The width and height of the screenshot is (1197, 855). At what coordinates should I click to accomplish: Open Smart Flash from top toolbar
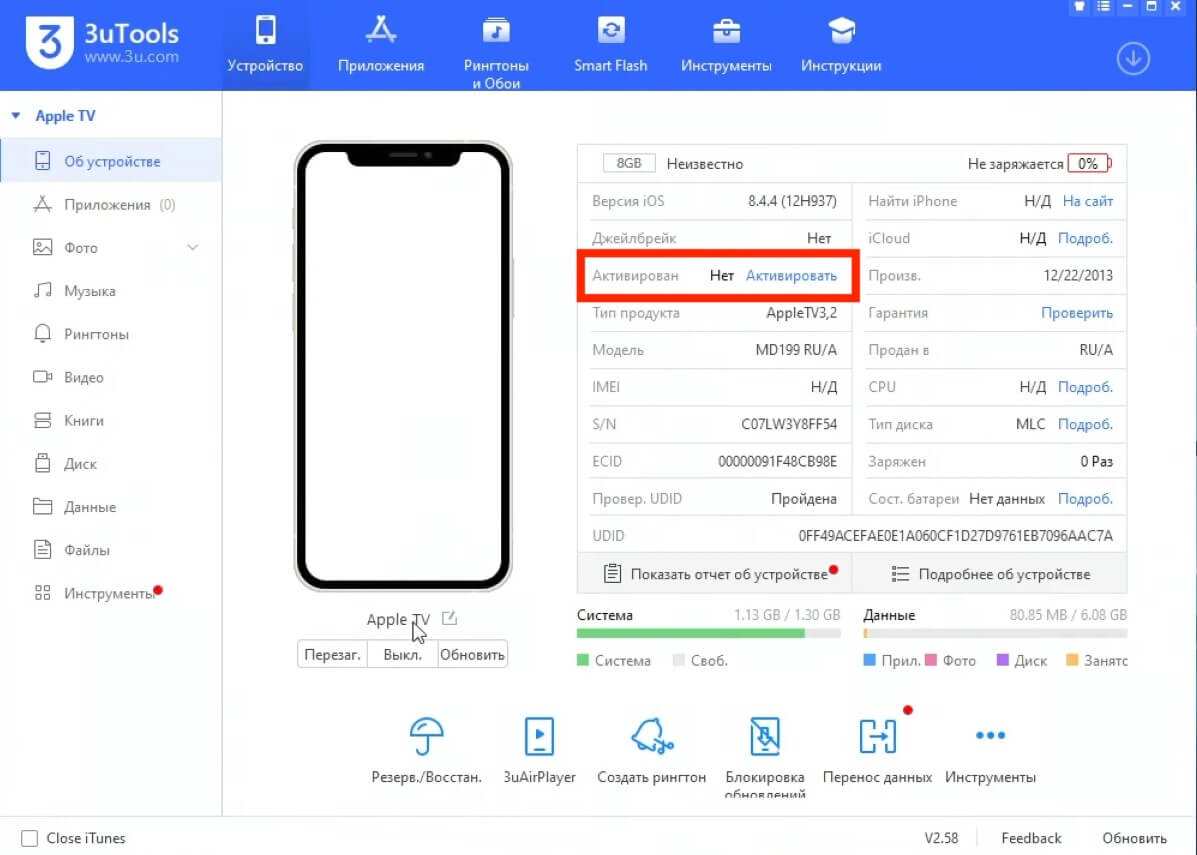610,45
